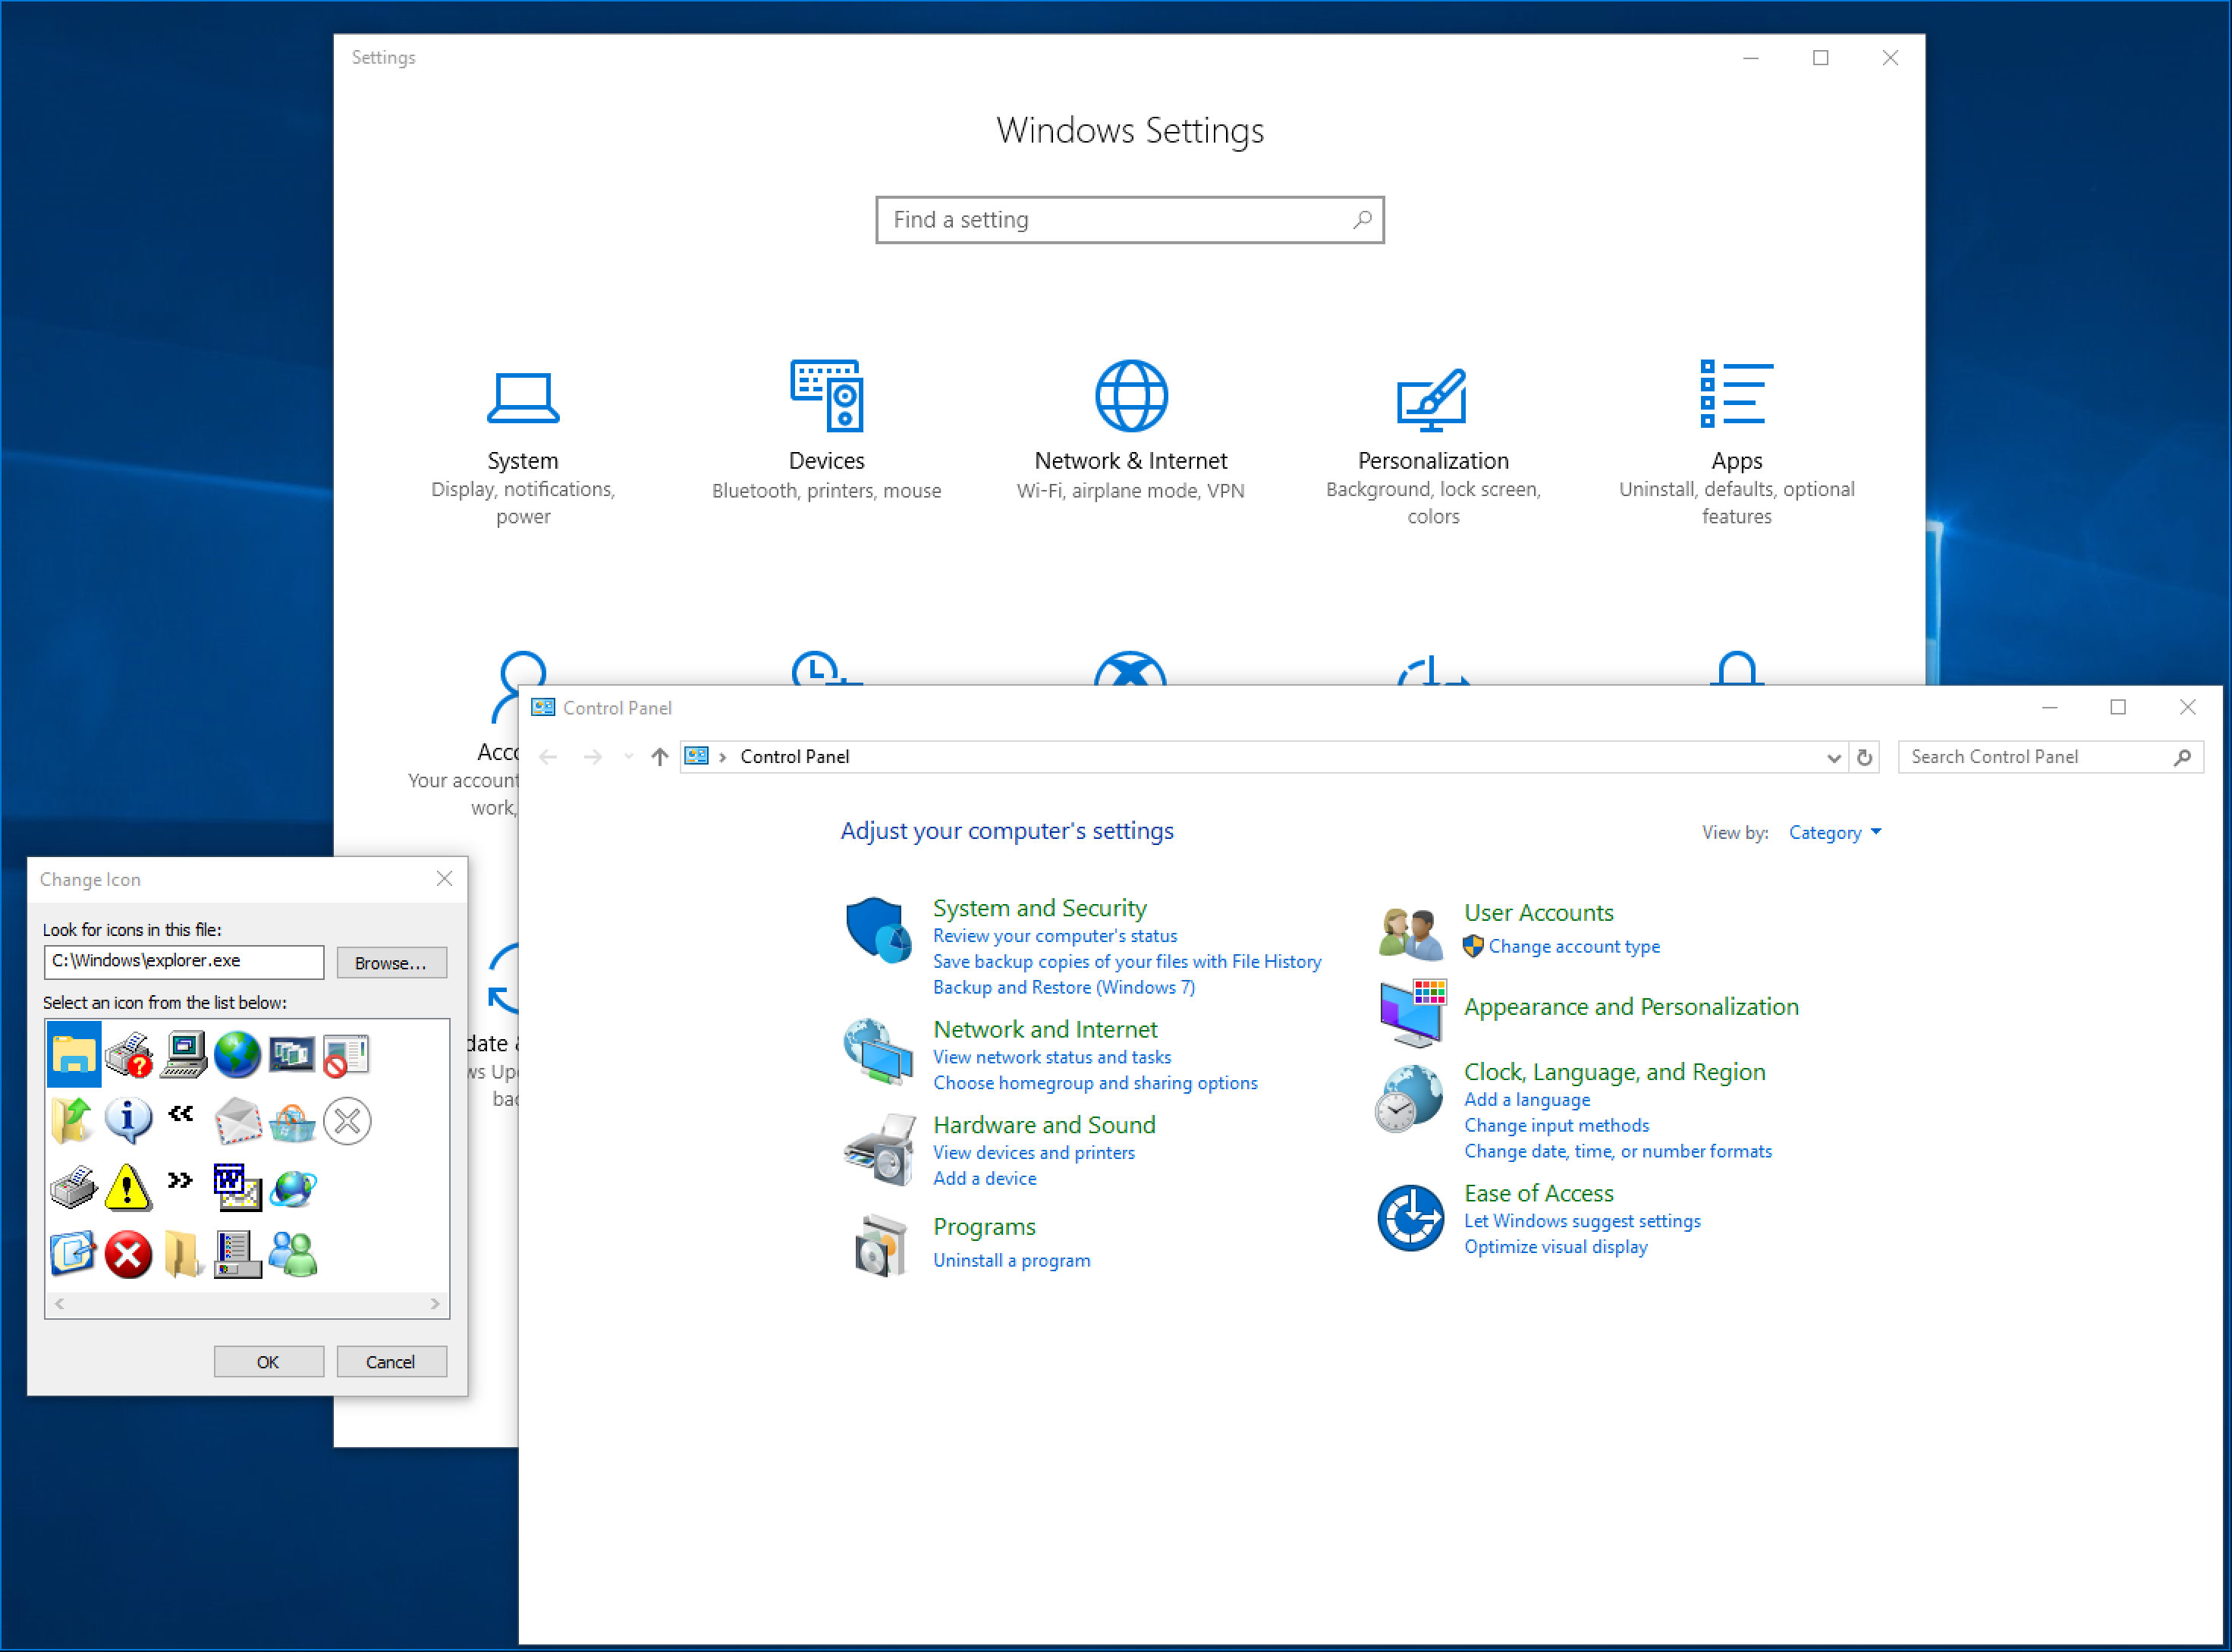Viewport: 2232px width, 1652px height.
Task: Open System and Security category
Action: 1039,908
